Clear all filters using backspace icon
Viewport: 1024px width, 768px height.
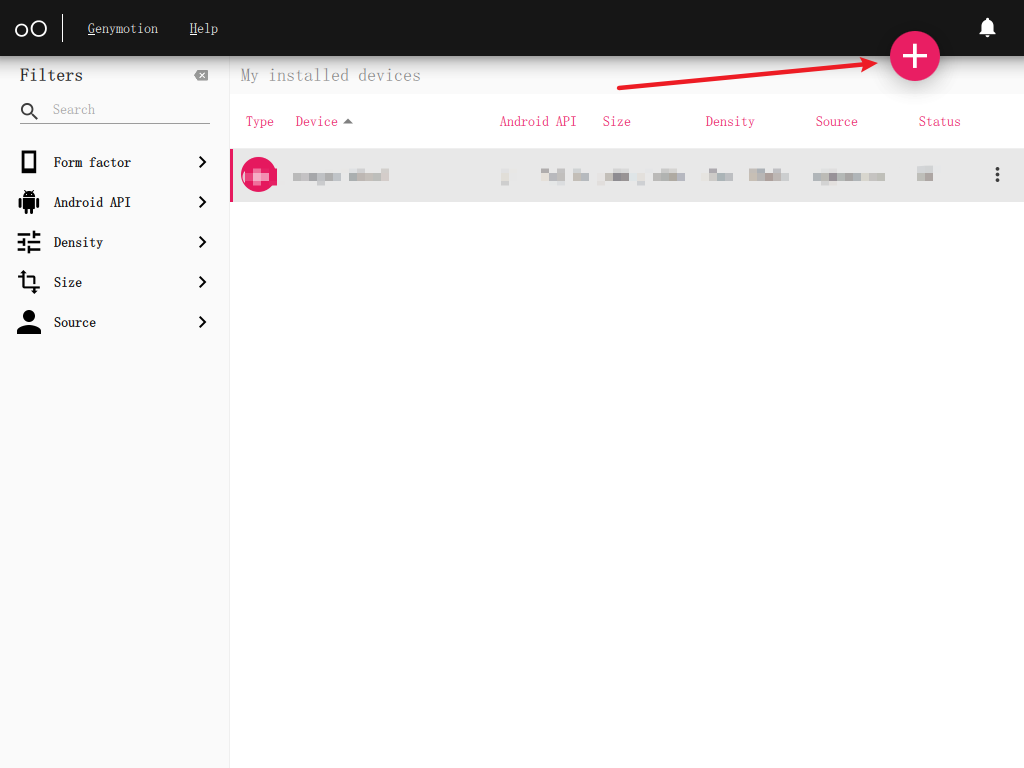tap(201, 76)
